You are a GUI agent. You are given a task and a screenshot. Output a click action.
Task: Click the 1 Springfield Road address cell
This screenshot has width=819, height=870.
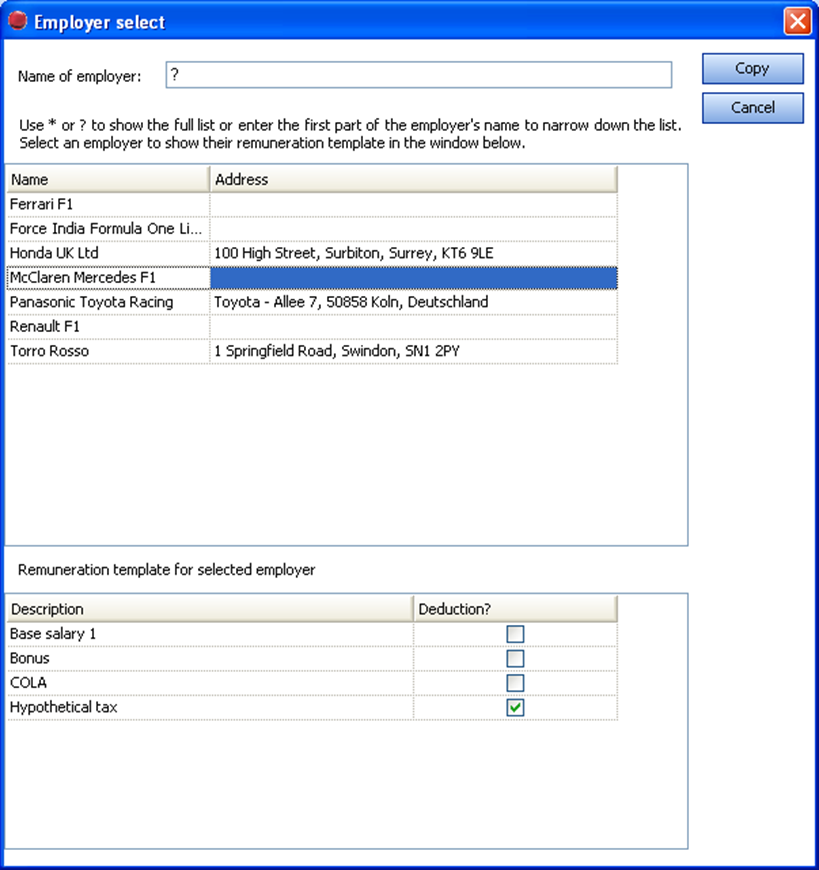pos(413,351)
